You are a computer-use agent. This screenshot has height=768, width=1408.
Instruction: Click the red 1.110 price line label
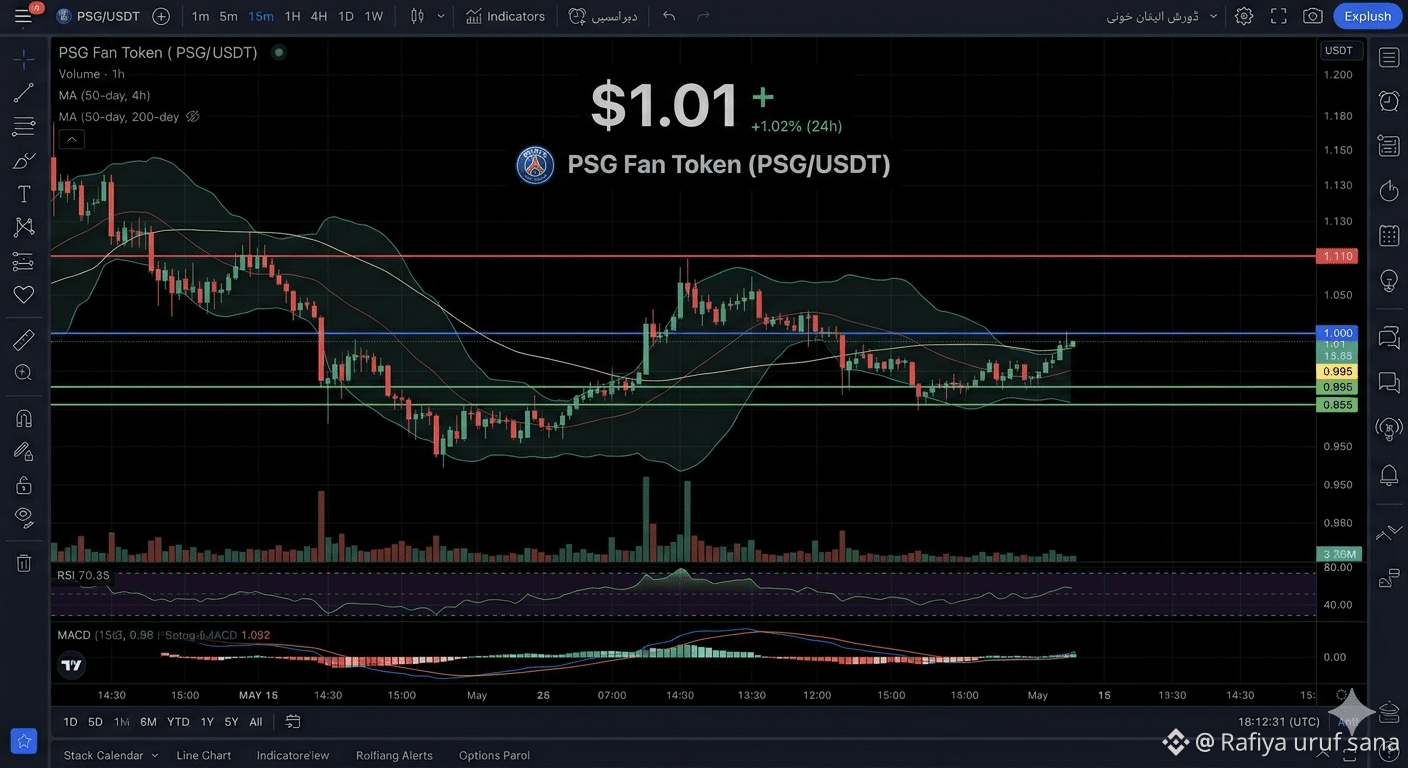pos(1337,256)
